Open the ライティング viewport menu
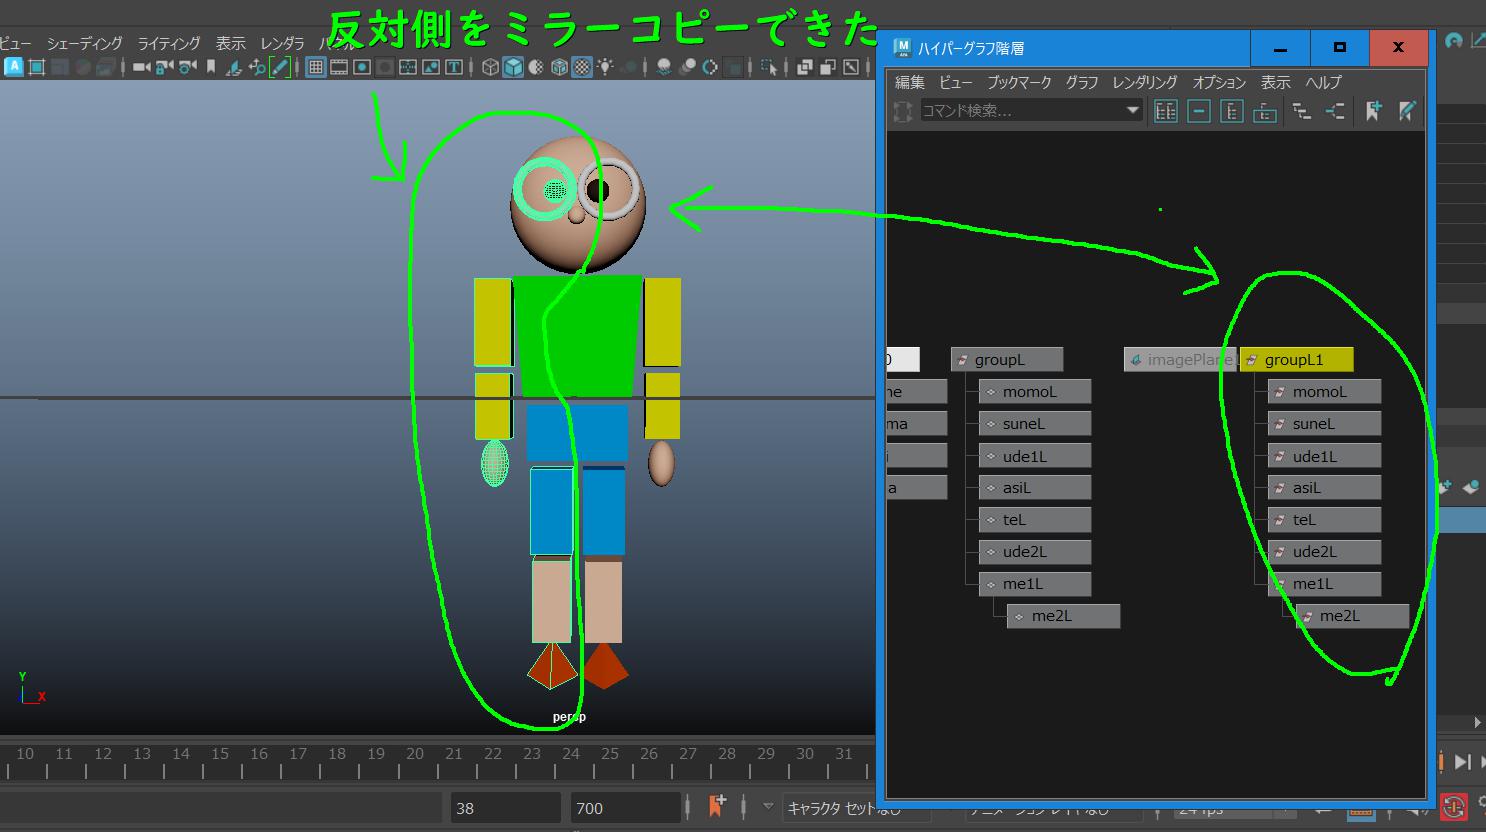Viewport: 1486px width, 832px height. pos(169,43)
